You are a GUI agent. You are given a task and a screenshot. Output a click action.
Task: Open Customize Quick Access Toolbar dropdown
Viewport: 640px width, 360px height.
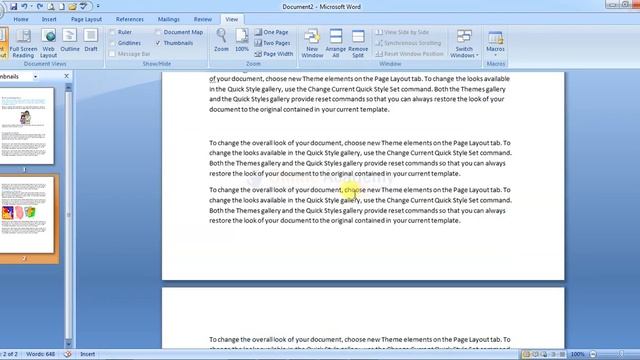tap(98, 7)
